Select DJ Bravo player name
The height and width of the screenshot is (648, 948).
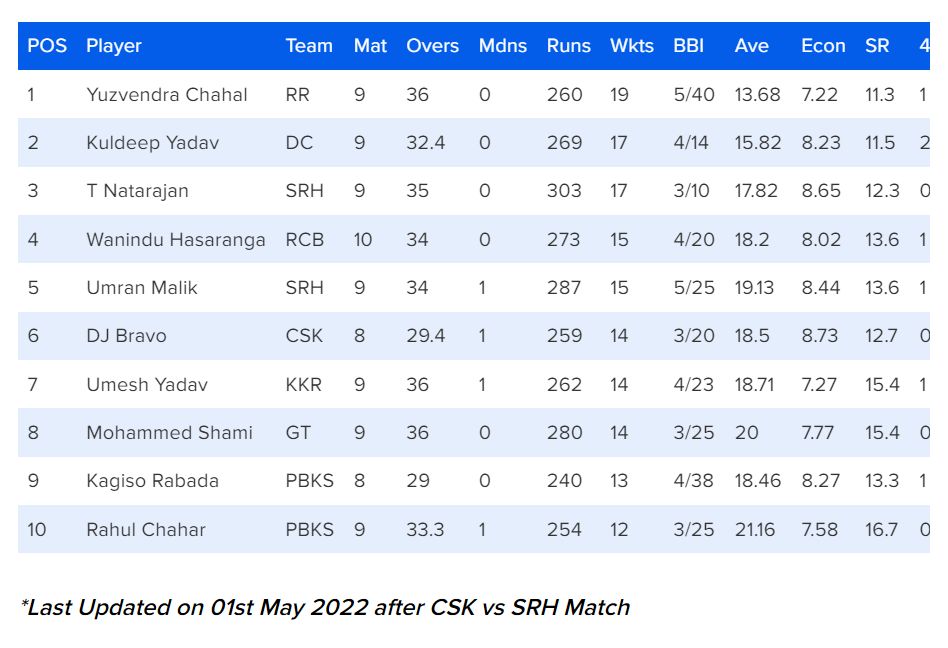point(126,336)
